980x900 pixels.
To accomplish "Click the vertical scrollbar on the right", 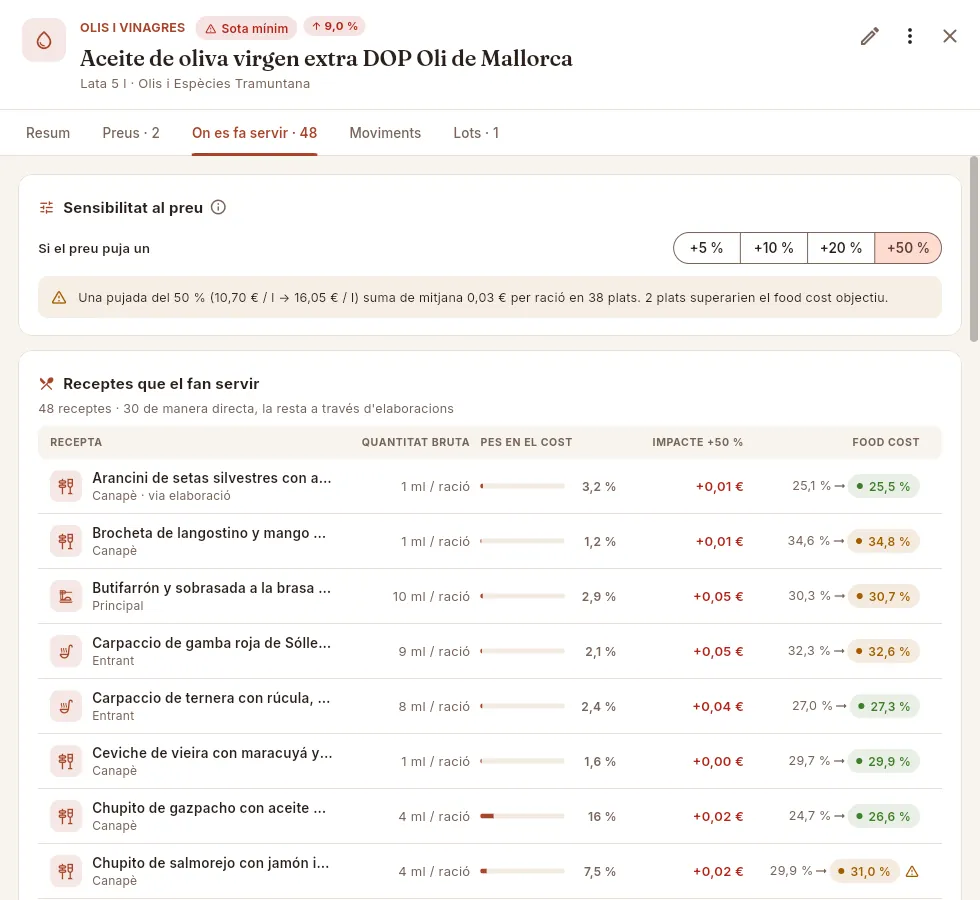I will pyautogui.click(x=974, y=250).
